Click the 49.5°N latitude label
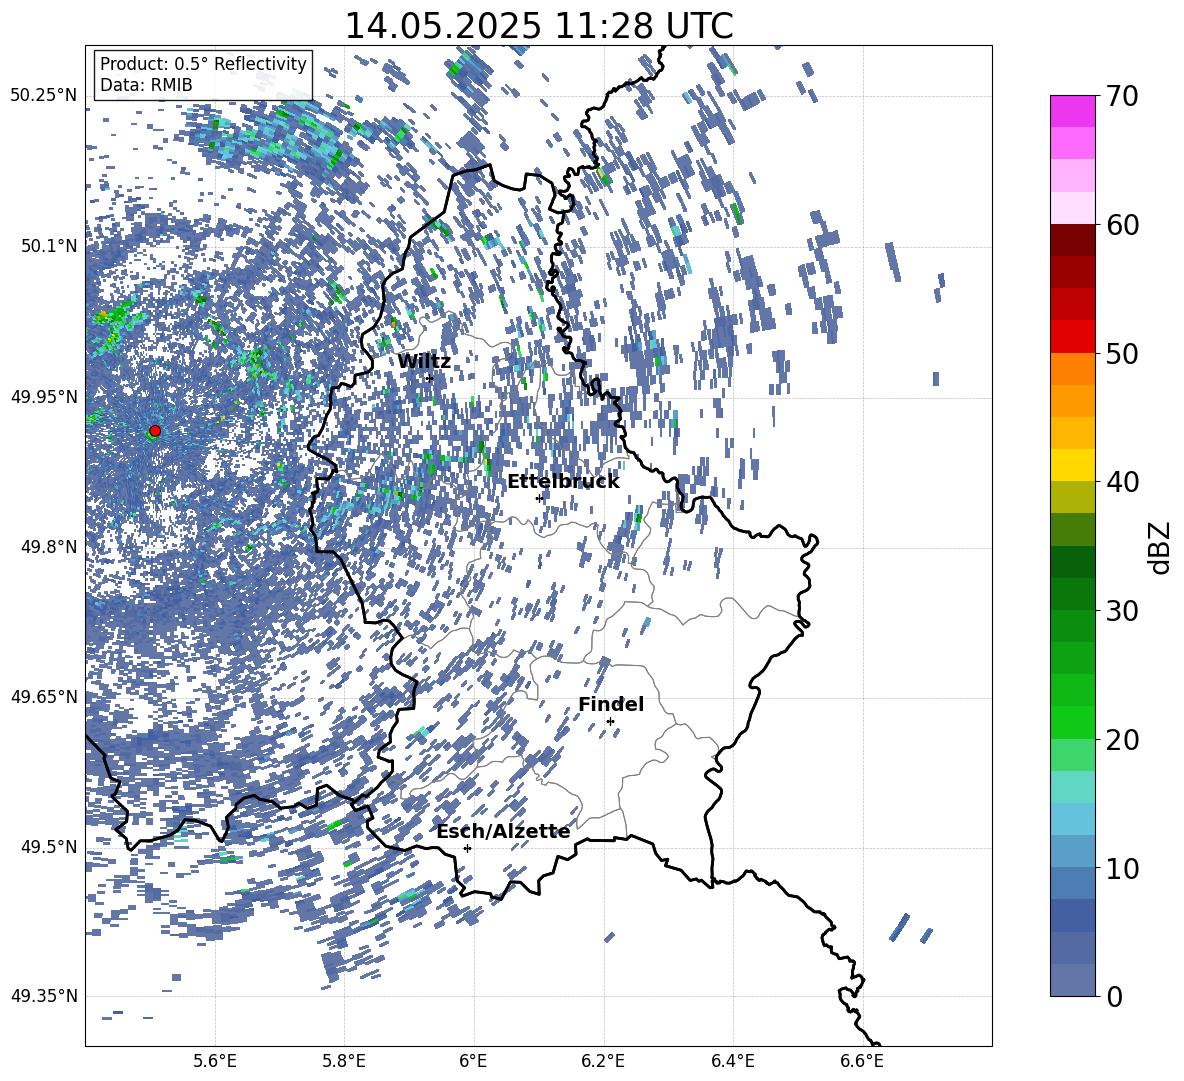1184x1081 pixels. (49, 846)
